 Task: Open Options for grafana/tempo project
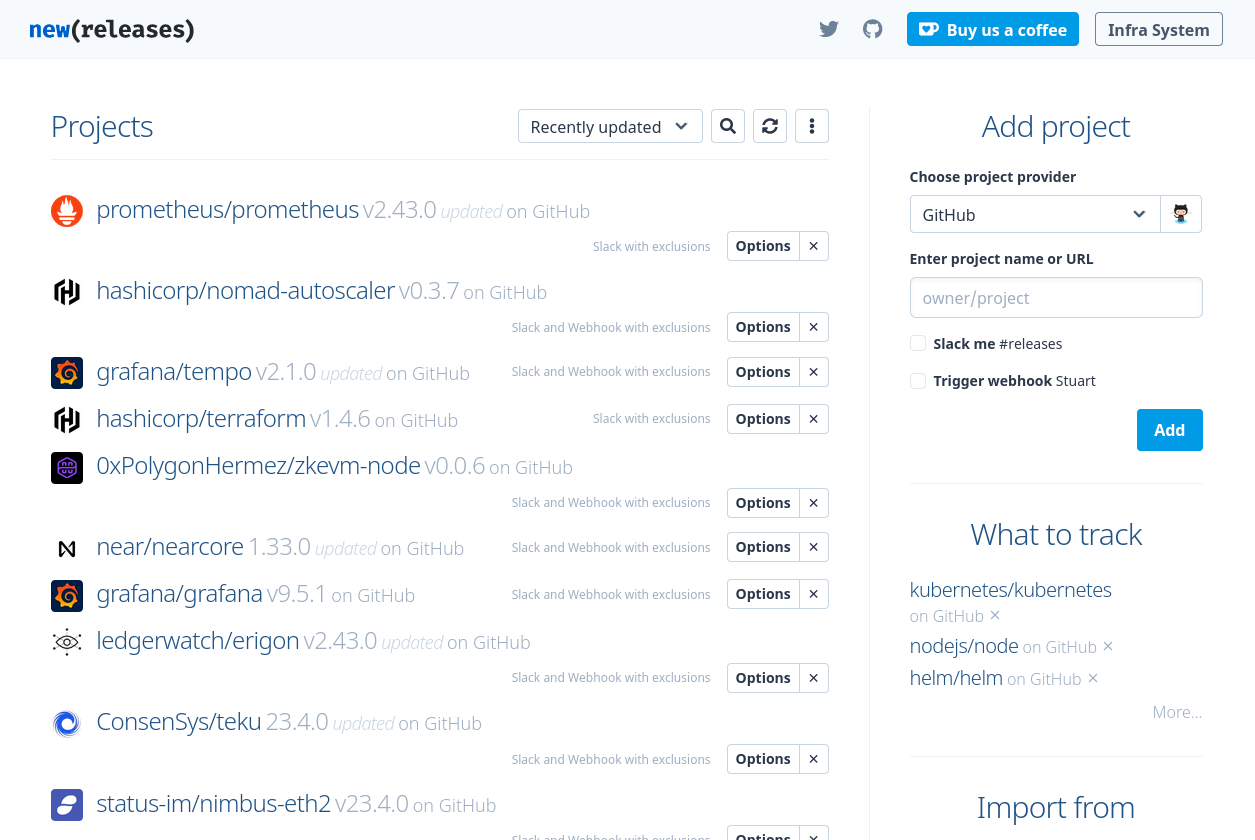763,372
